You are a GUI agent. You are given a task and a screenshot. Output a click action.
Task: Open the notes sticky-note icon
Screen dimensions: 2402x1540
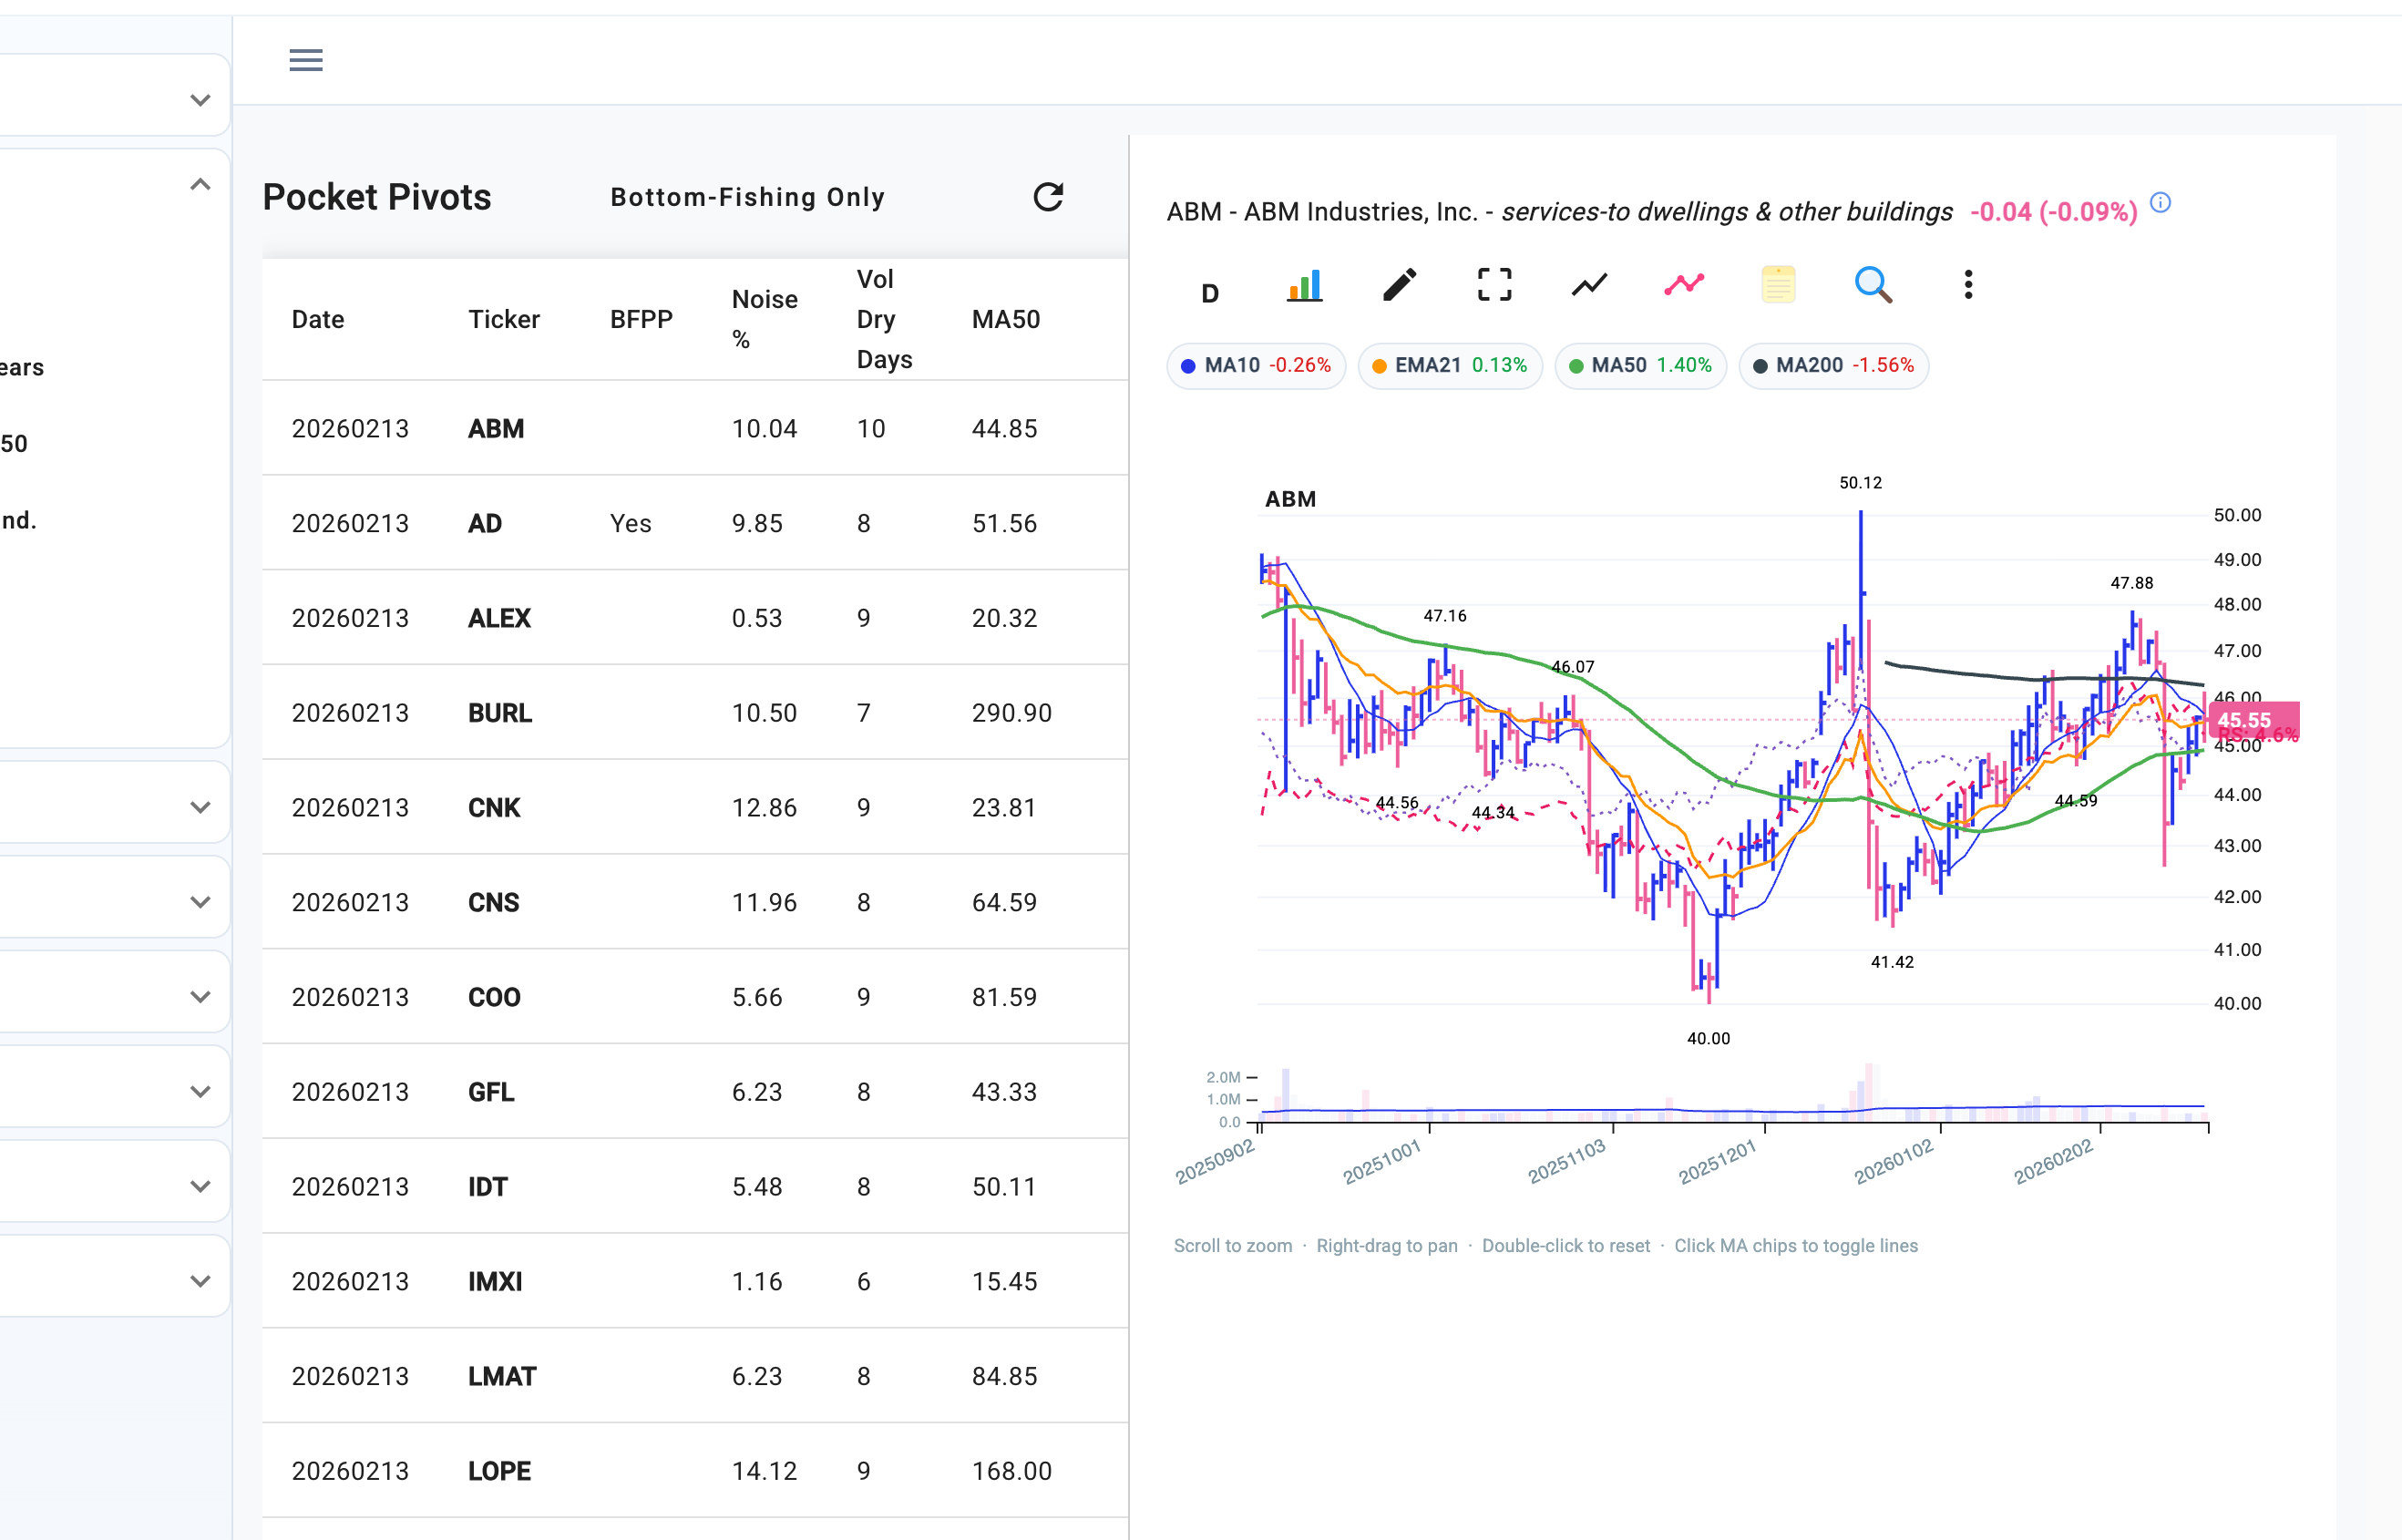coord(1777,285)
